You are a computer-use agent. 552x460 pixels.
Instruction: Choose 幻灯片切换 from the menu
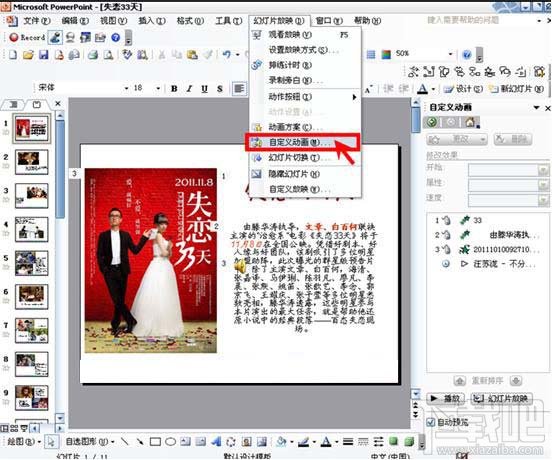tap(305, 158)
